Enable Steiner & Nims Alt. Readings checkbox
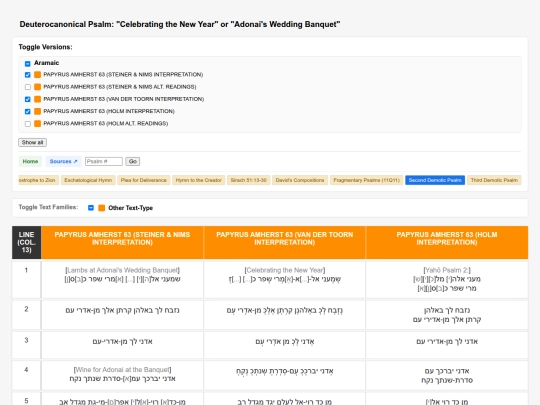 pyautogui.click(x=28, y=87)
